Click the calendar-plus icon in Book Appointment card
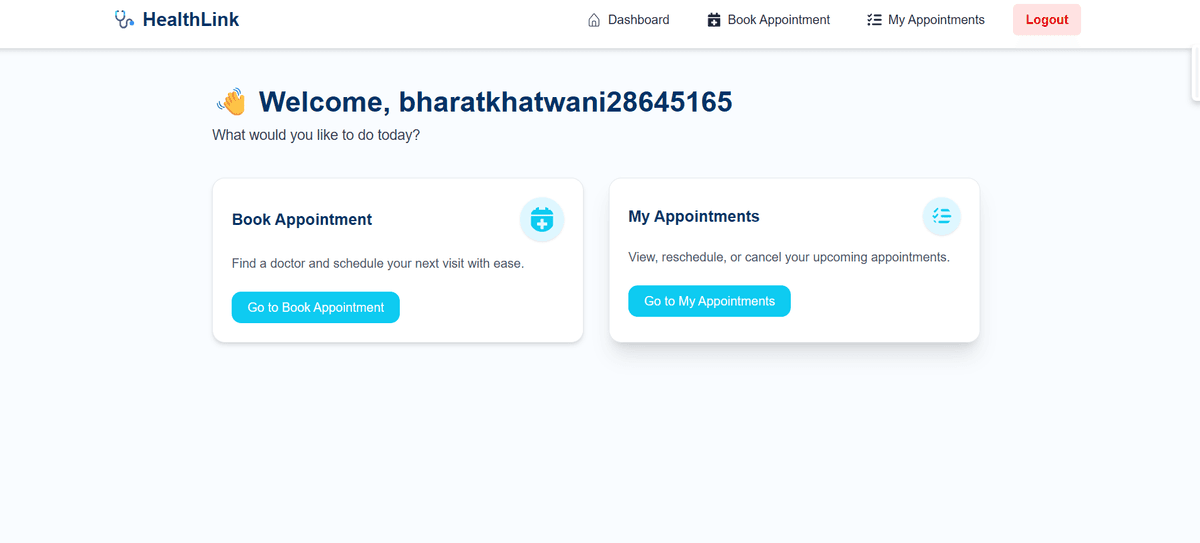 542,219
